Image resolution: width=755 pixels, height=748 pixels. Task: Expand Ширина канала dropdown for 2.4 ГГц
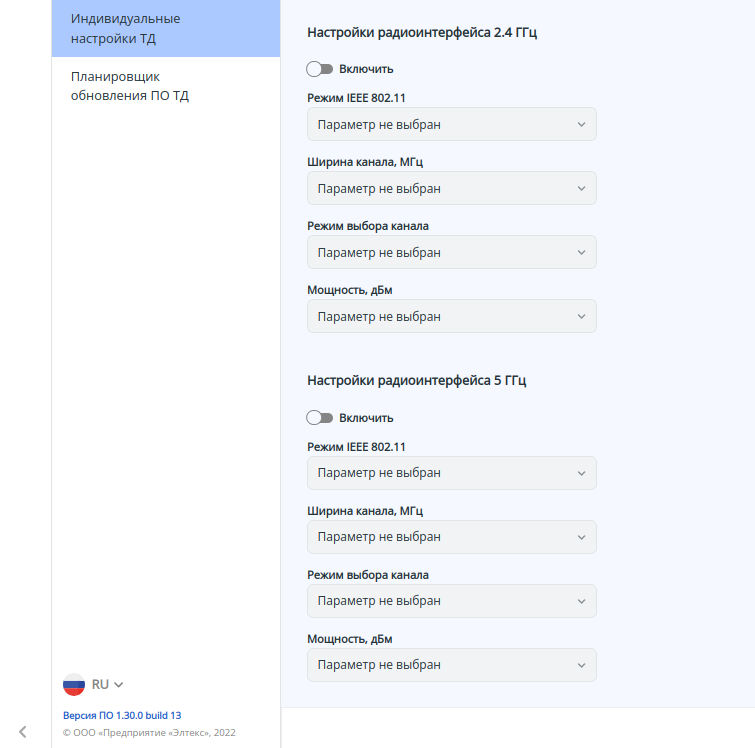tap(451, 188)
